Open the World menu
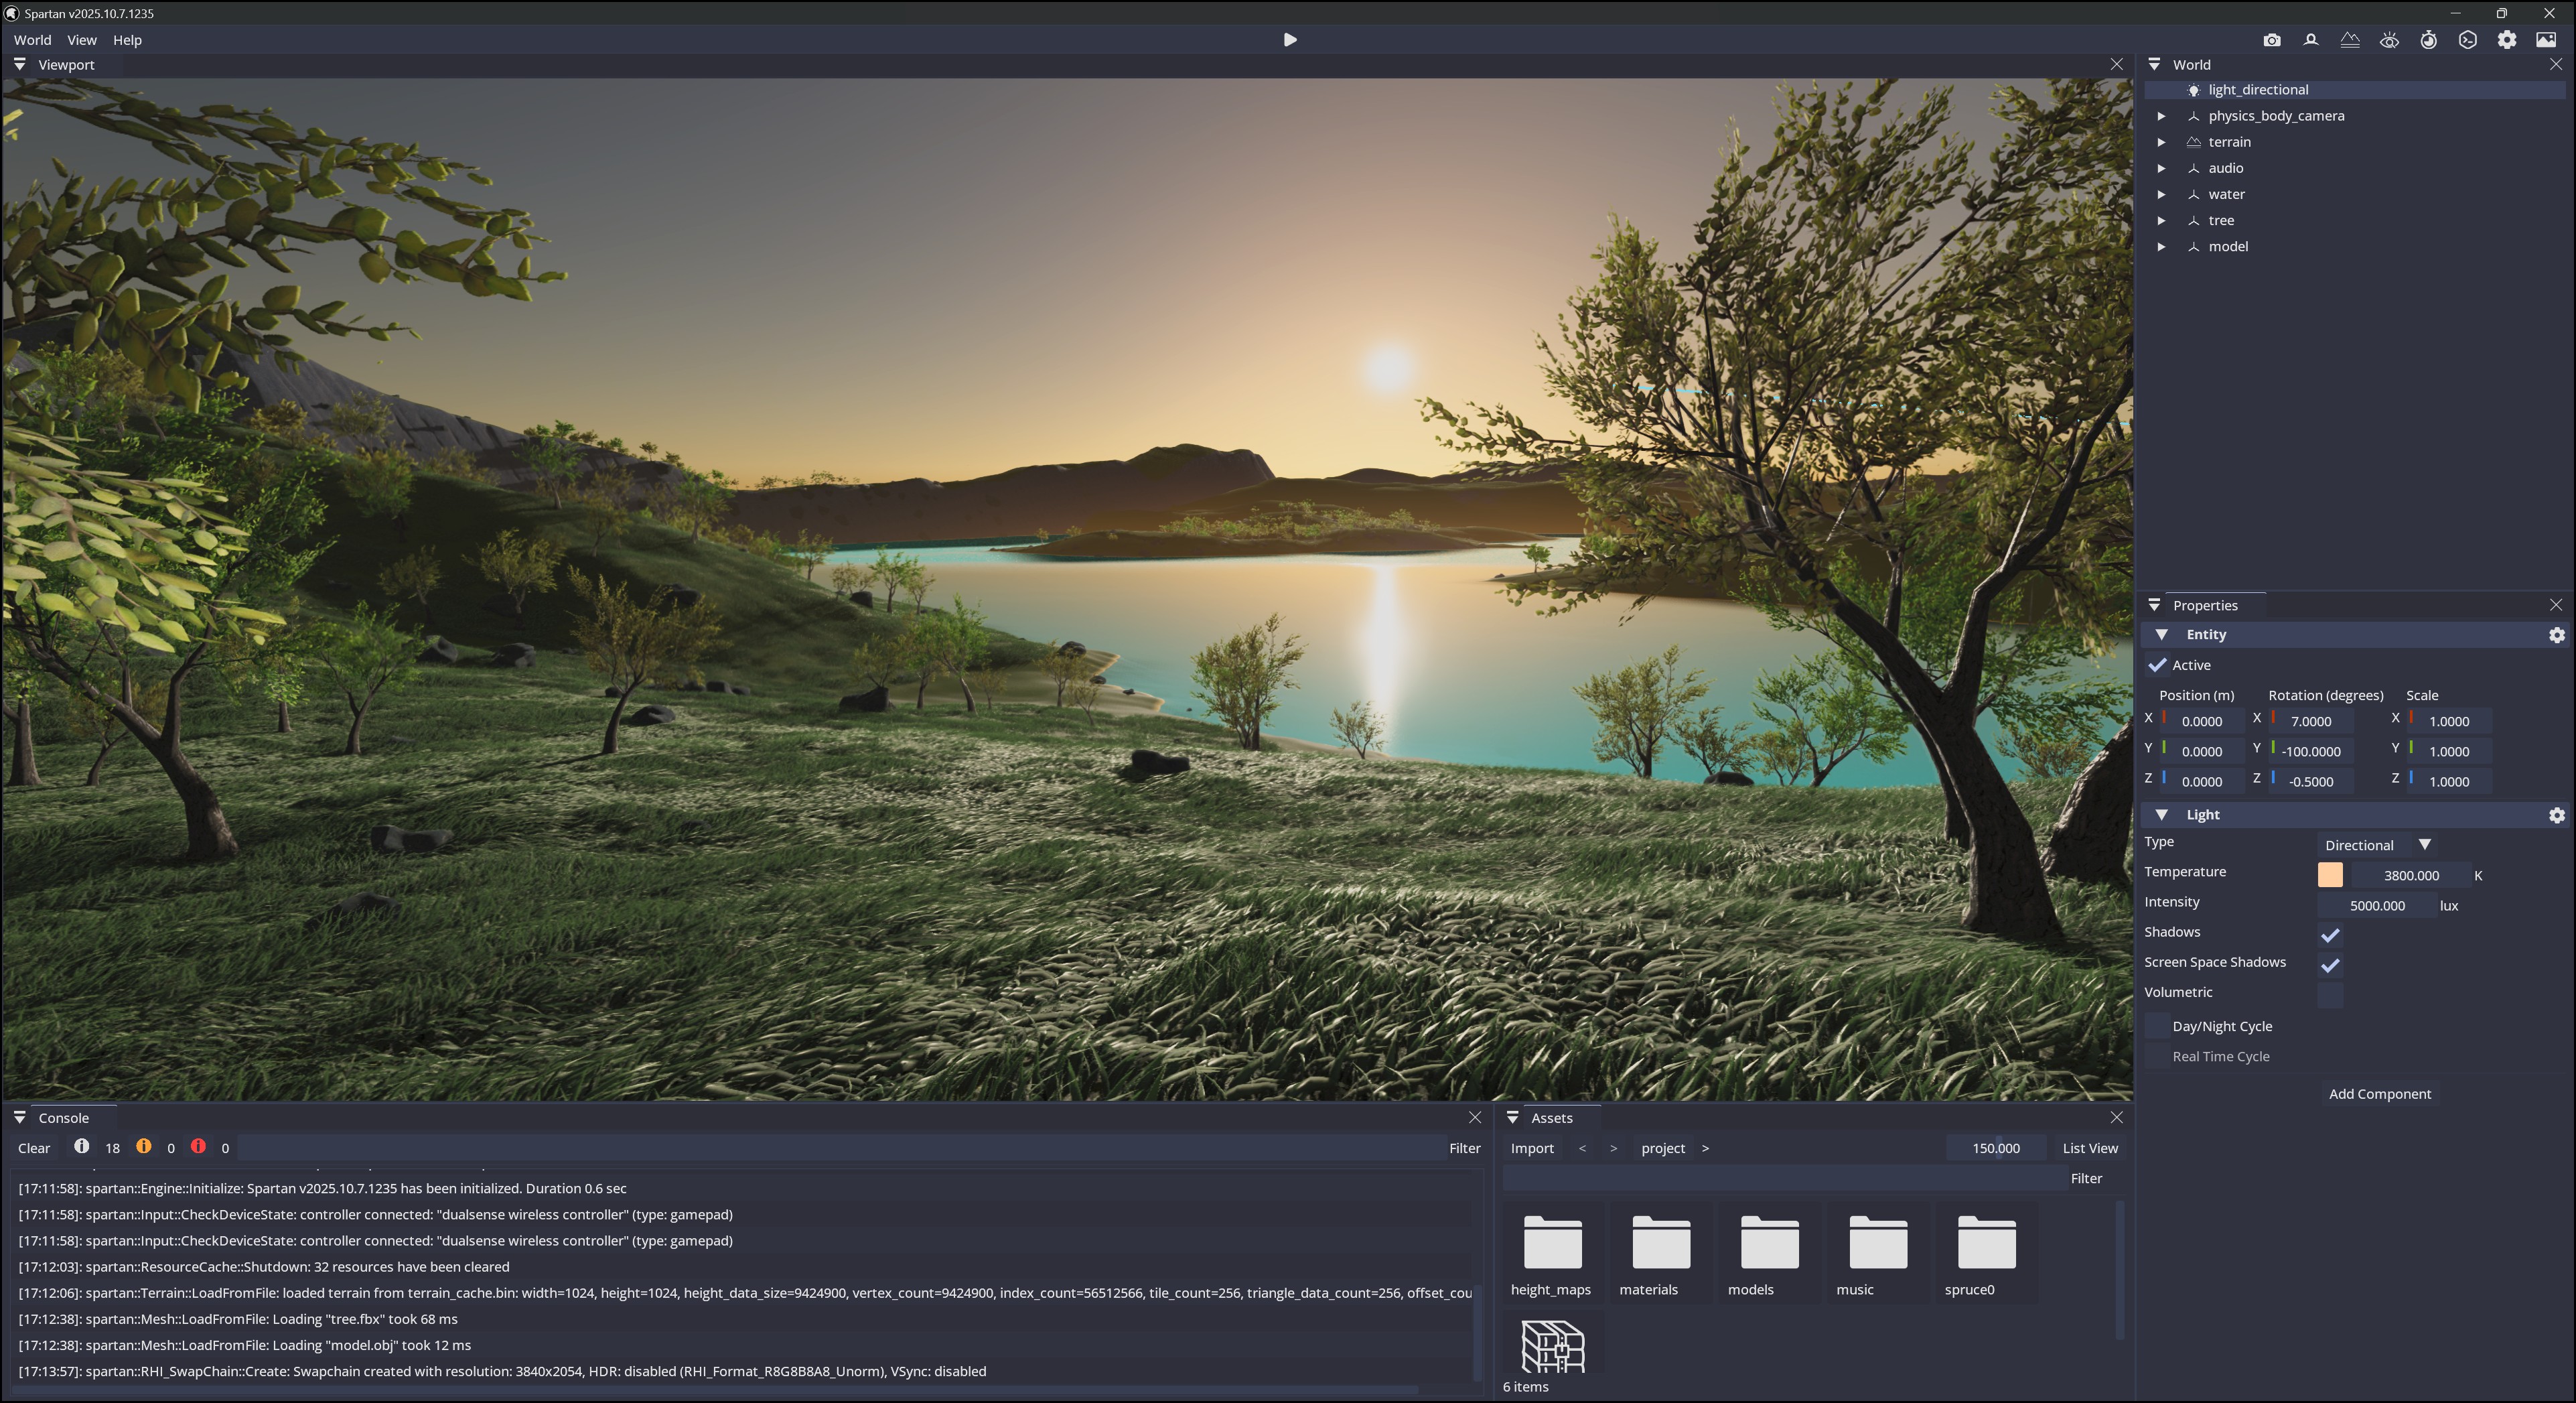Image resolution: width=2576 pixels, height=1403 pixels. pos(32,40)
